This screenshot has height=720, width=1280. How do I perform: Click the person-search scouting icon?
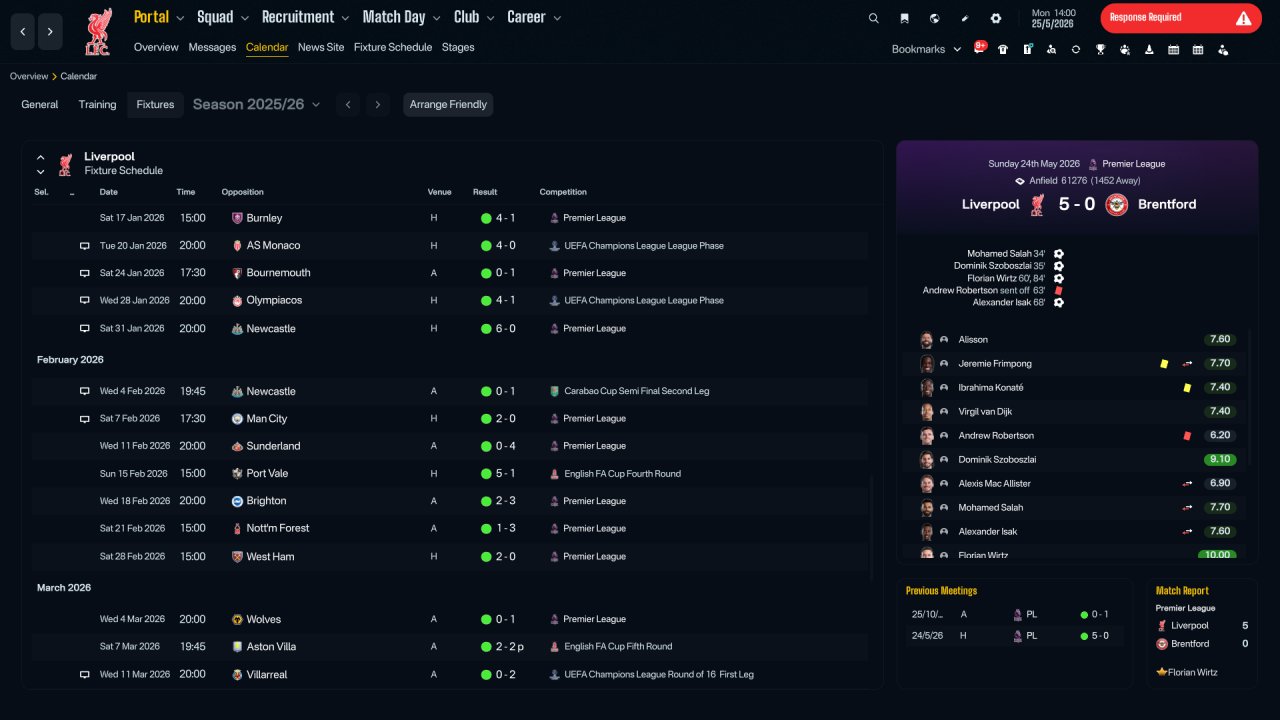(x=1051, y=49)
